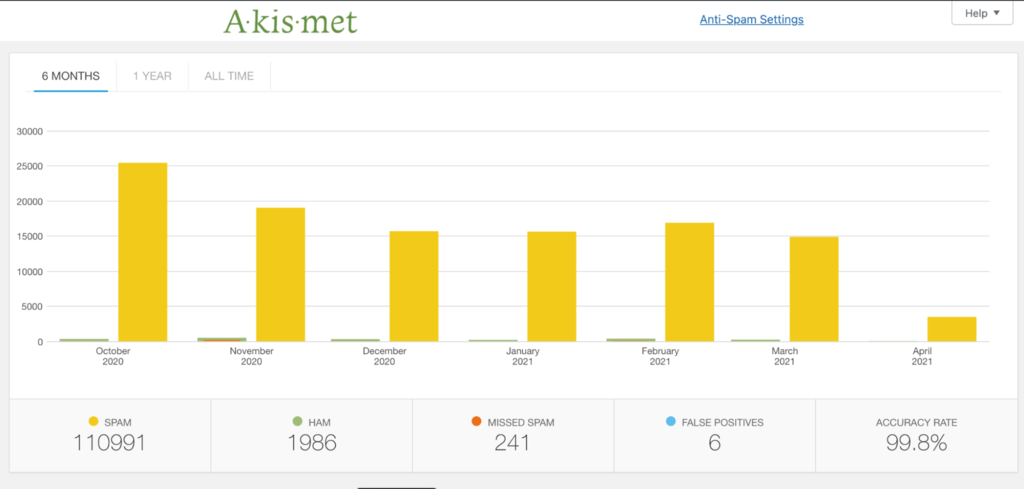
Task: Click the Missed Spam count 241
Action: point(512,443)
